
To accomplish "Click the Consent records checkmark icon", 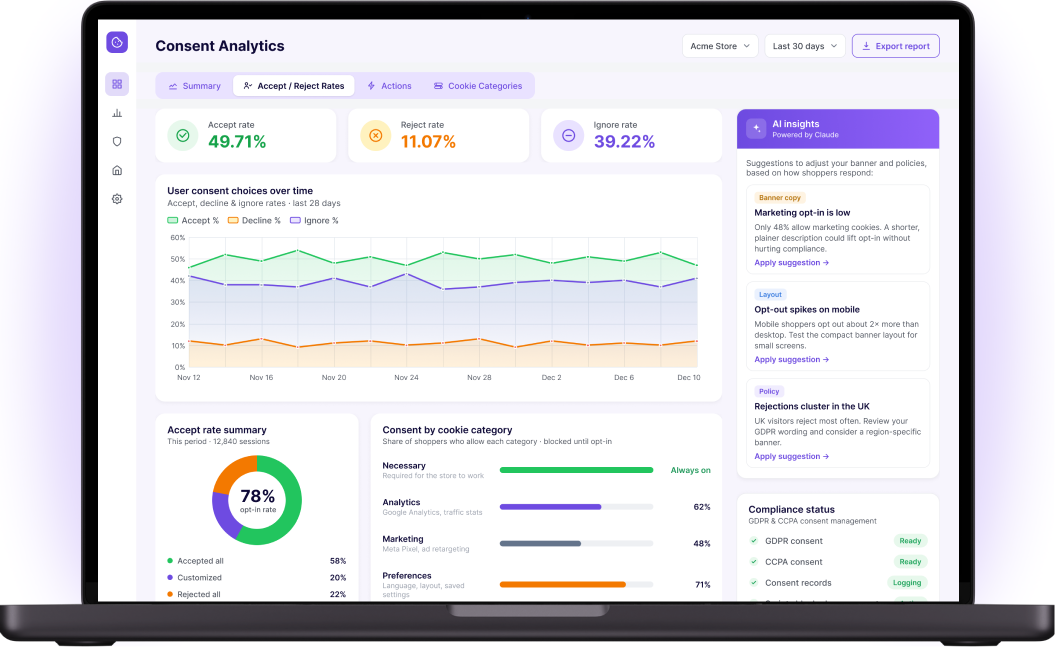I will coord(753,582).
